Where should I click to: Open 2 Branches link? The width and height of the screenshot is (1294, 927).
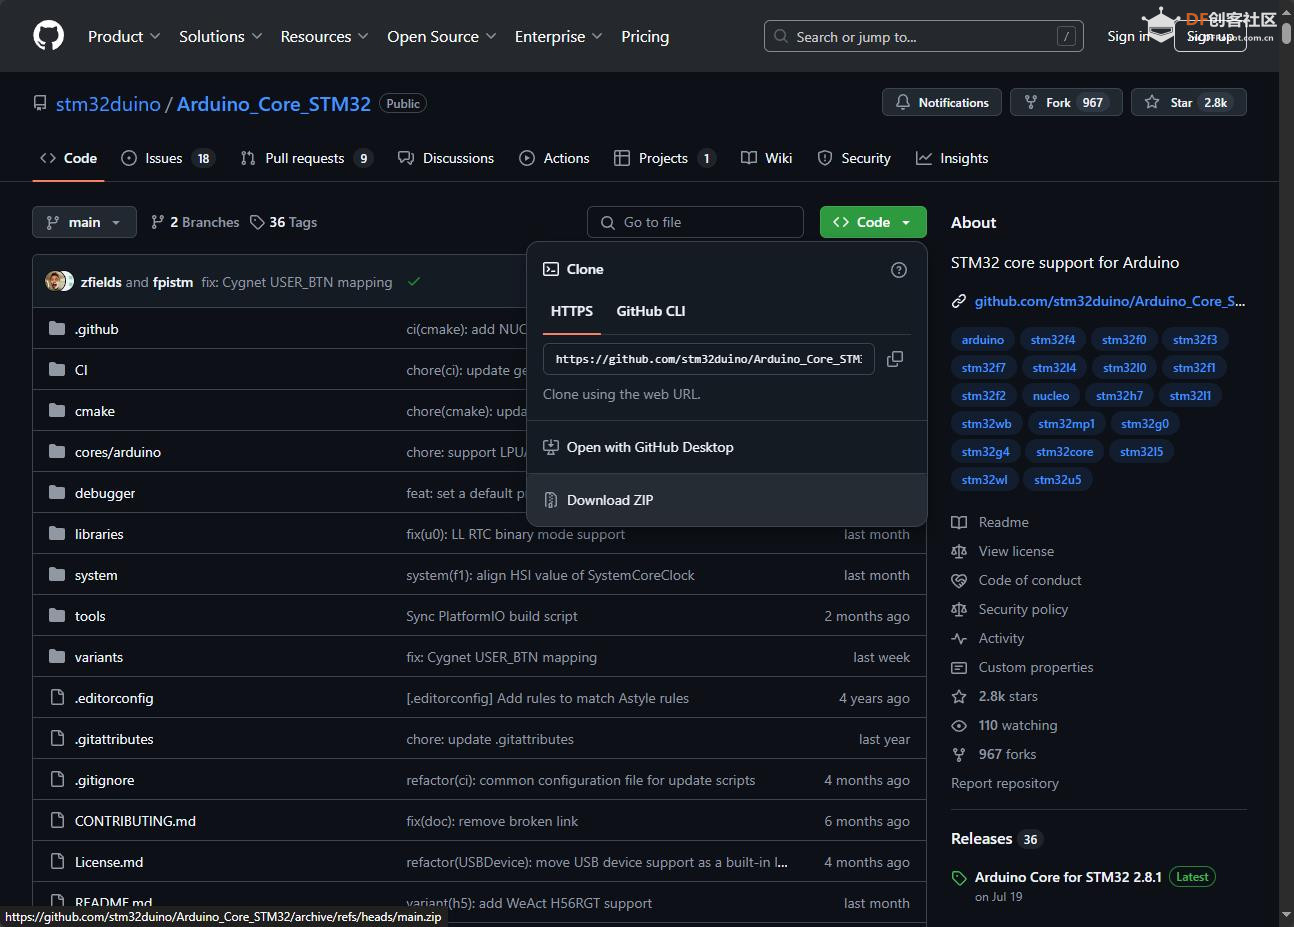195,222
